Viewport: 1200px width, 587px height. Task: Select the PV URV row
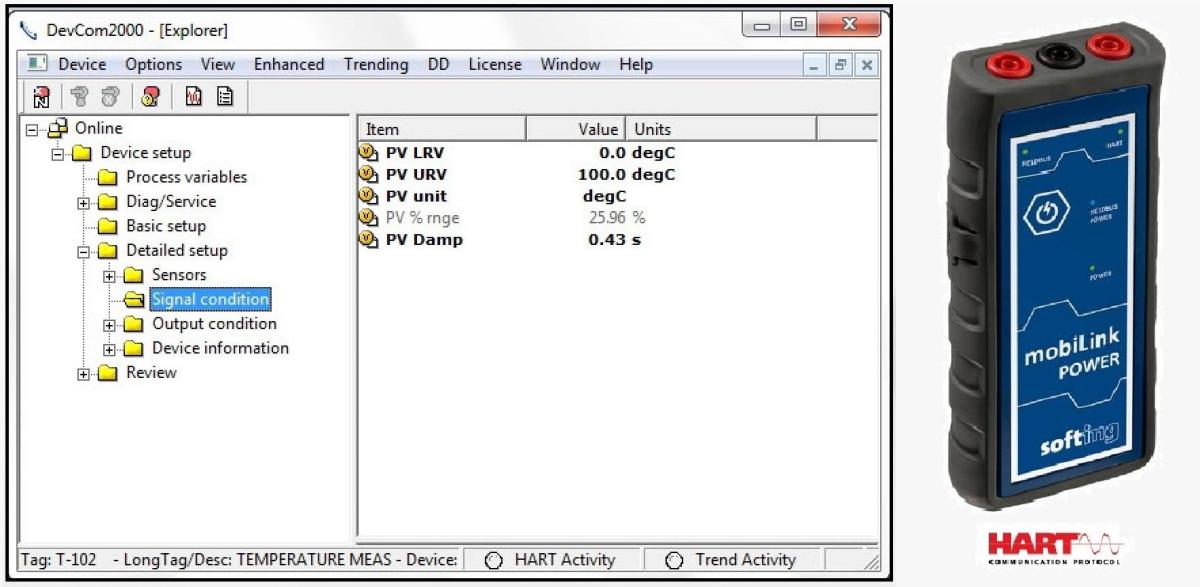517,175
